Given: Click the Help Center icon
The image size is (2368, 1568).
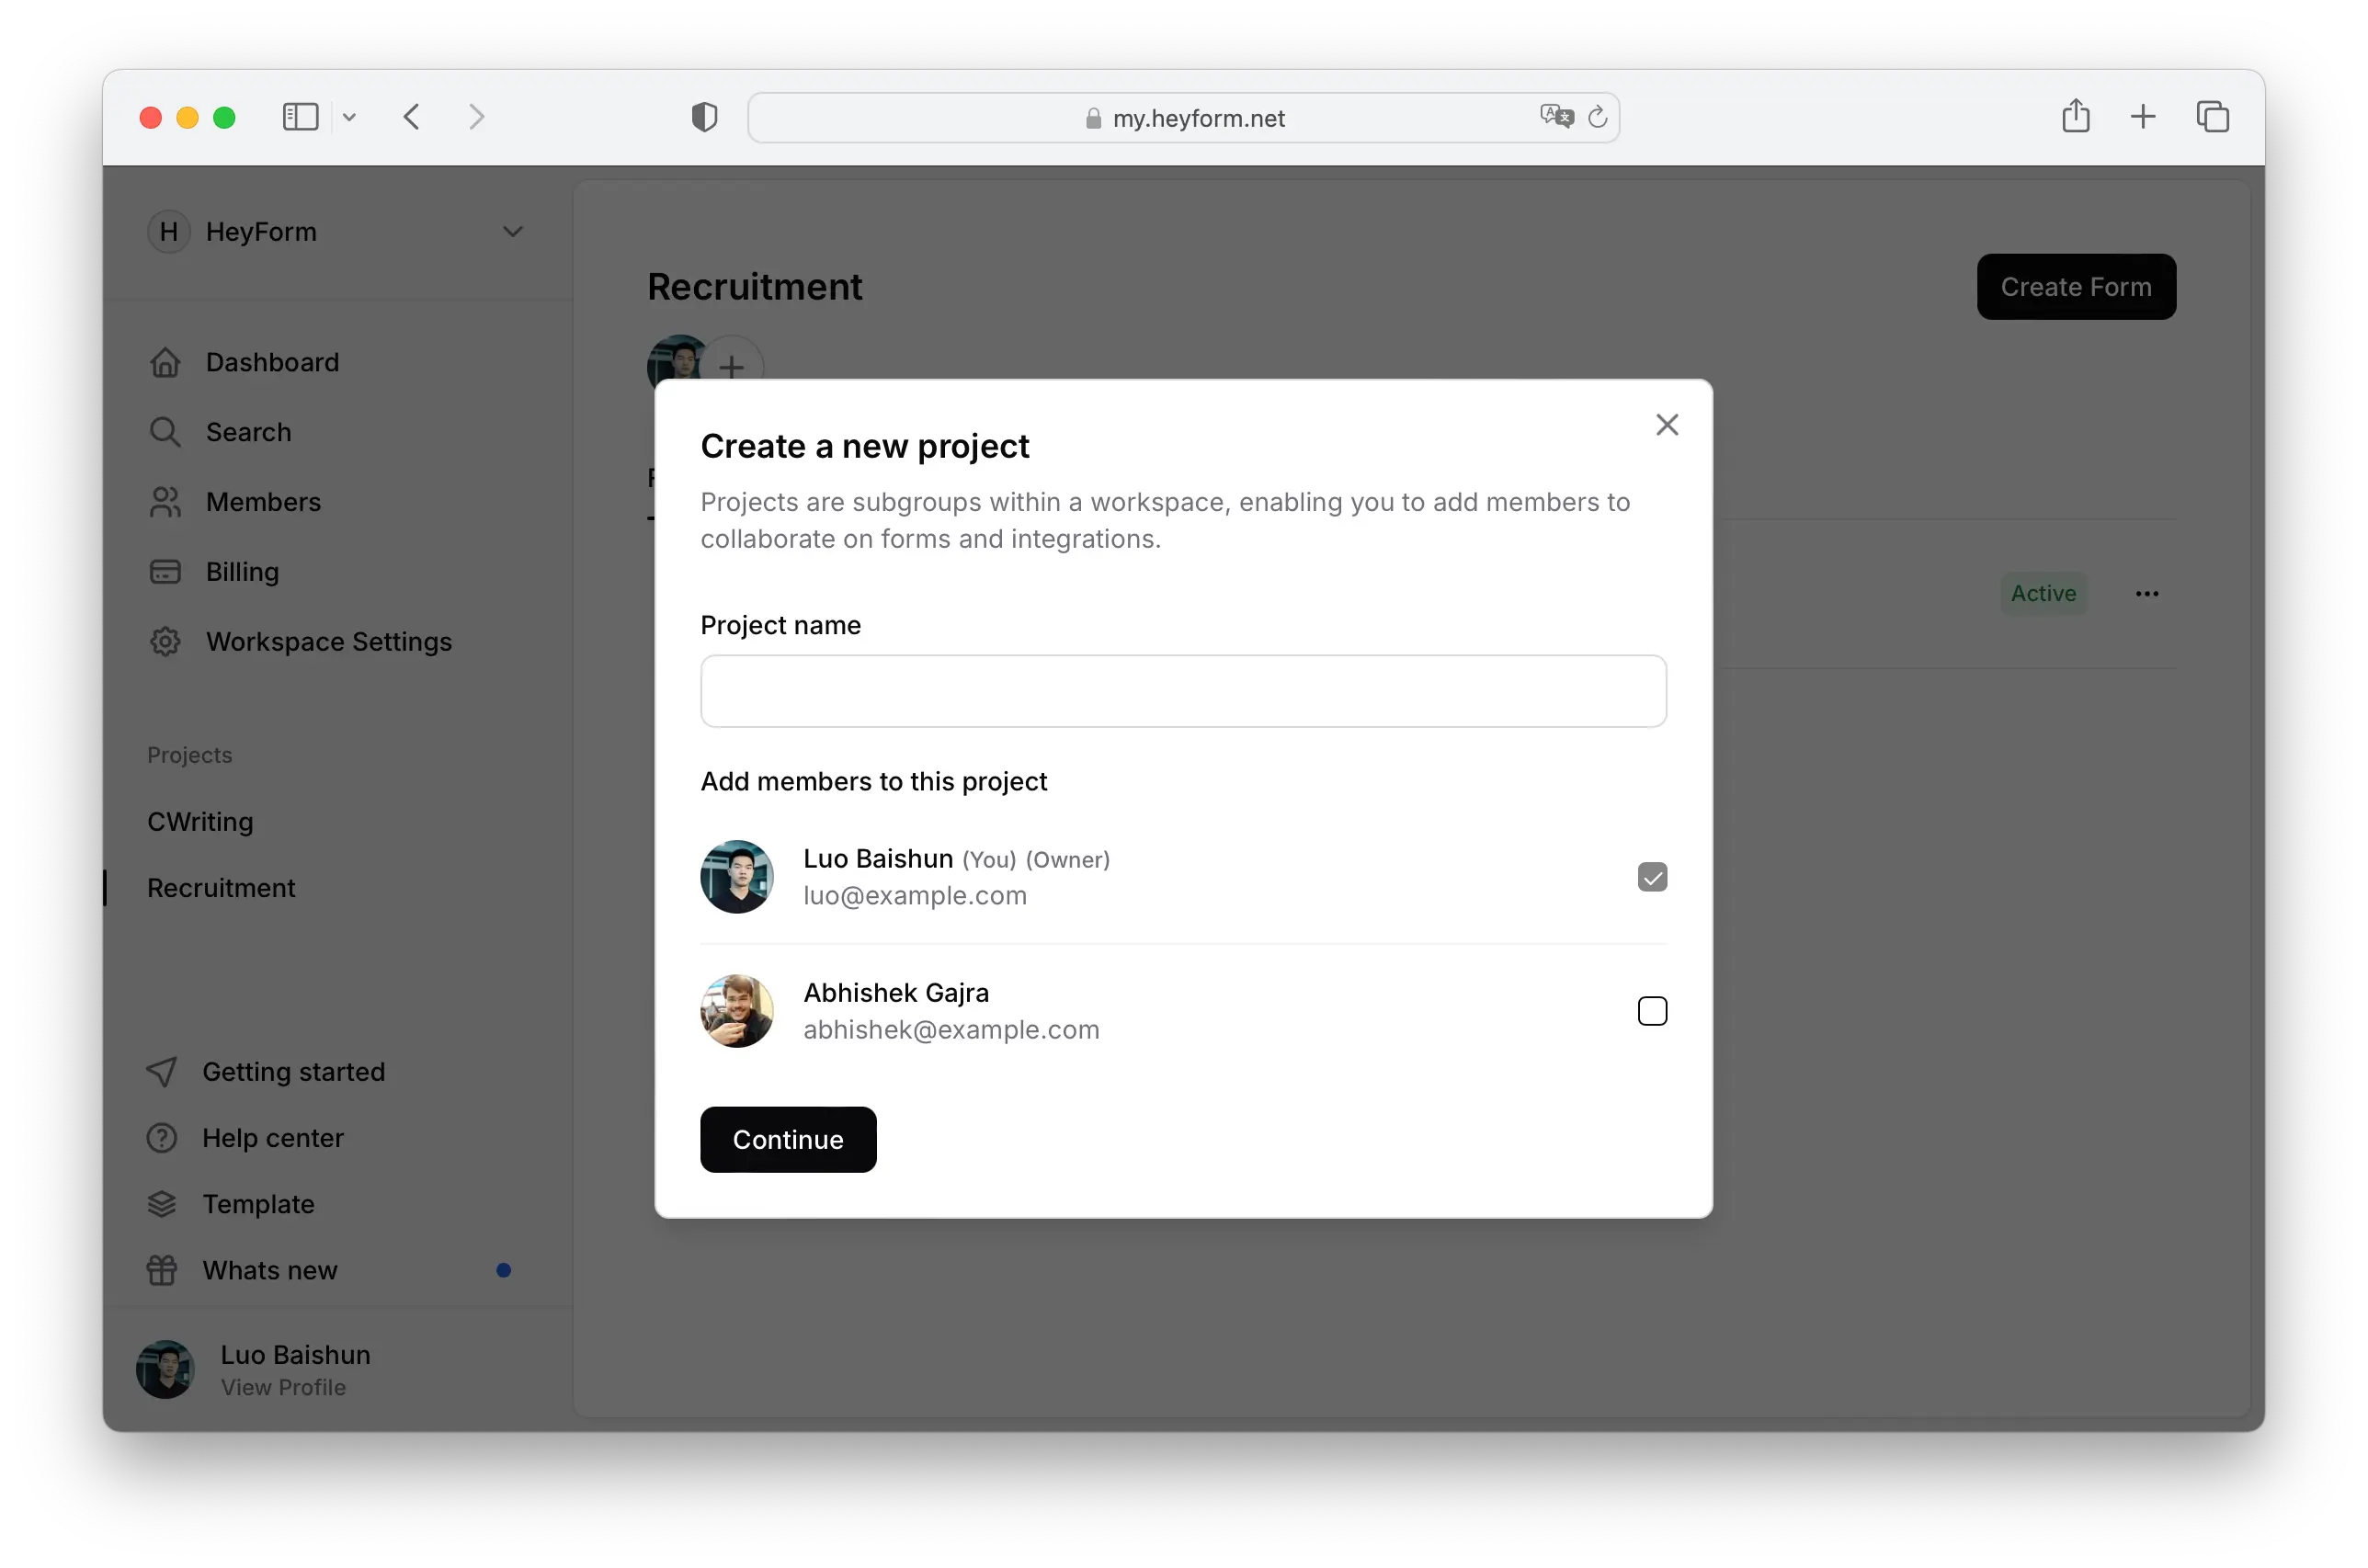Looking at the screenshot, I should click(x=163, y=1136).
